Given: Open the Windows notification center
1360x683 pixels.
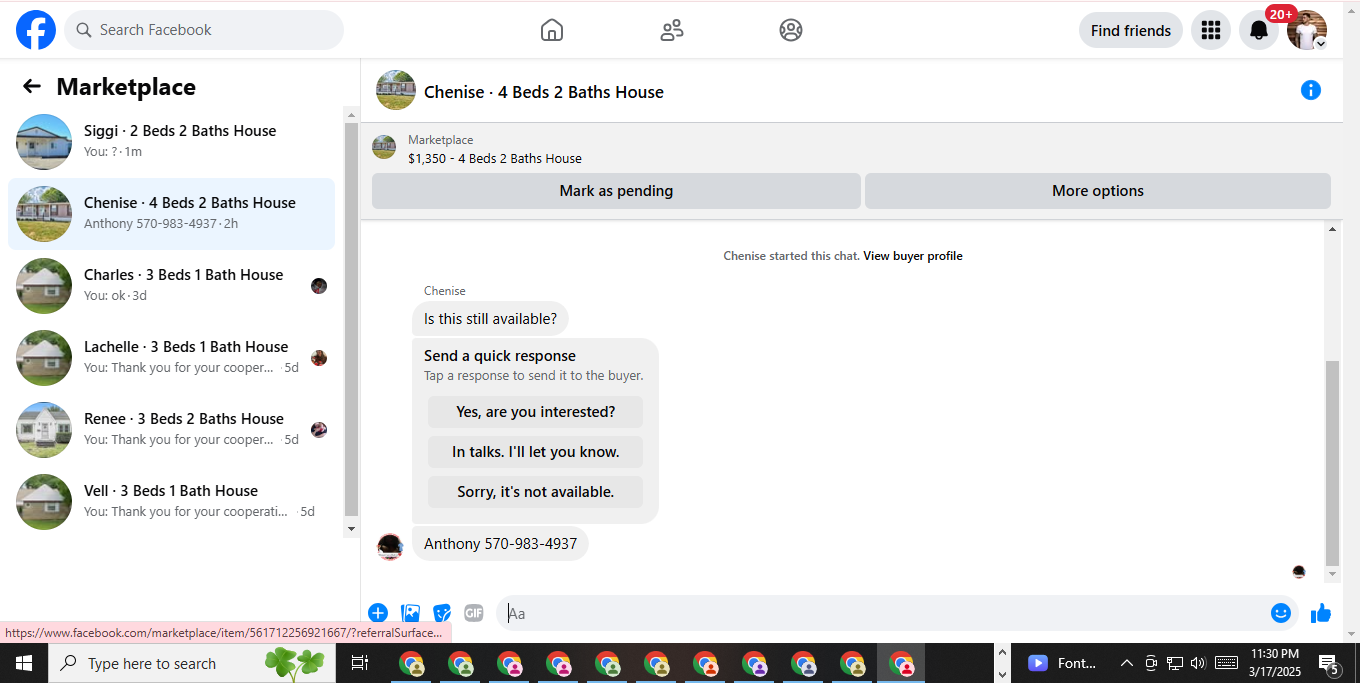Looking at the screenshot, I should point(1329,663).
